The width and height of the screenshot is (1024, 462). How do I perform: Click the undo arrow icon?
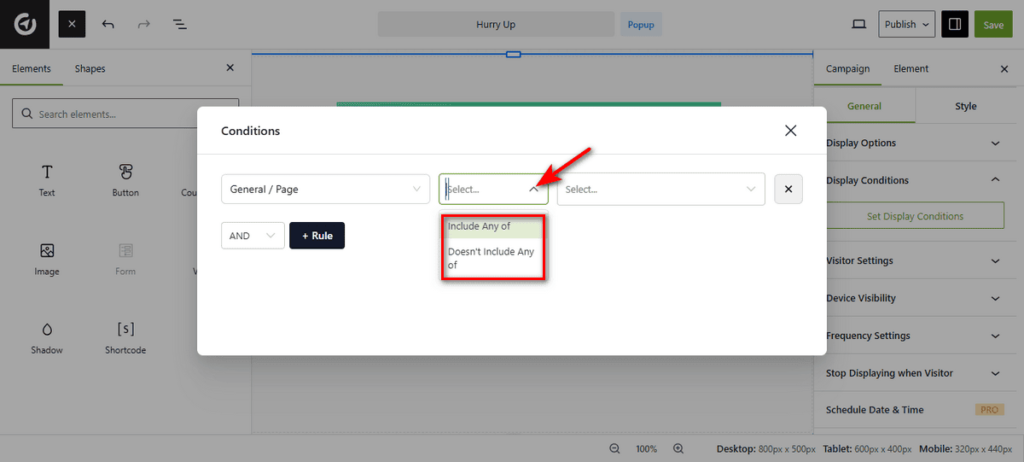(108, 24)
